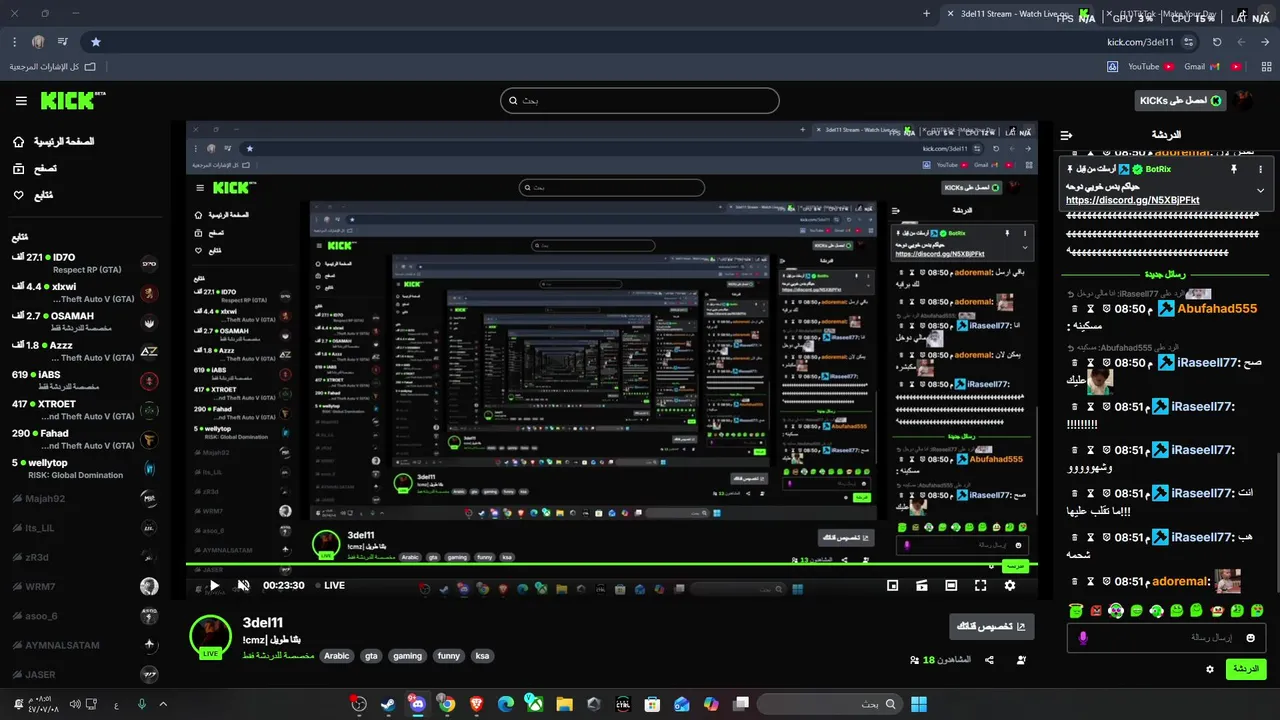Open the home page sidebar item
Image resolution: width=1280 pixels, height=720 pixels.
pyautogui.click(x=54, y=142)
